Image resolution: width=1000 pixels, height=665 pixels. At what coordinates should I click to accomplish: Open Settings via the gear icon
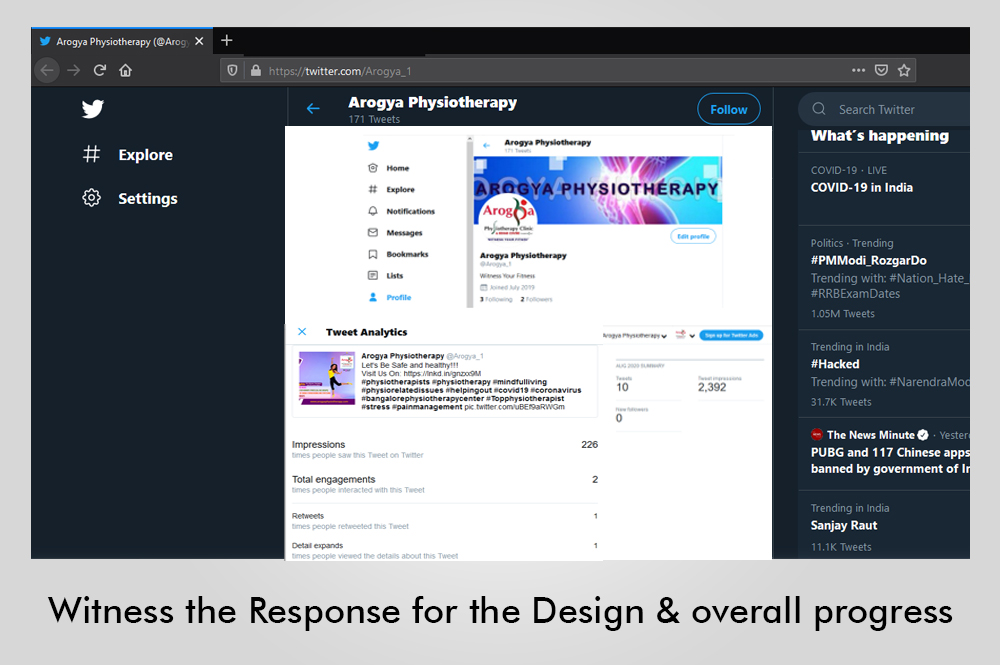pos(92,198)
